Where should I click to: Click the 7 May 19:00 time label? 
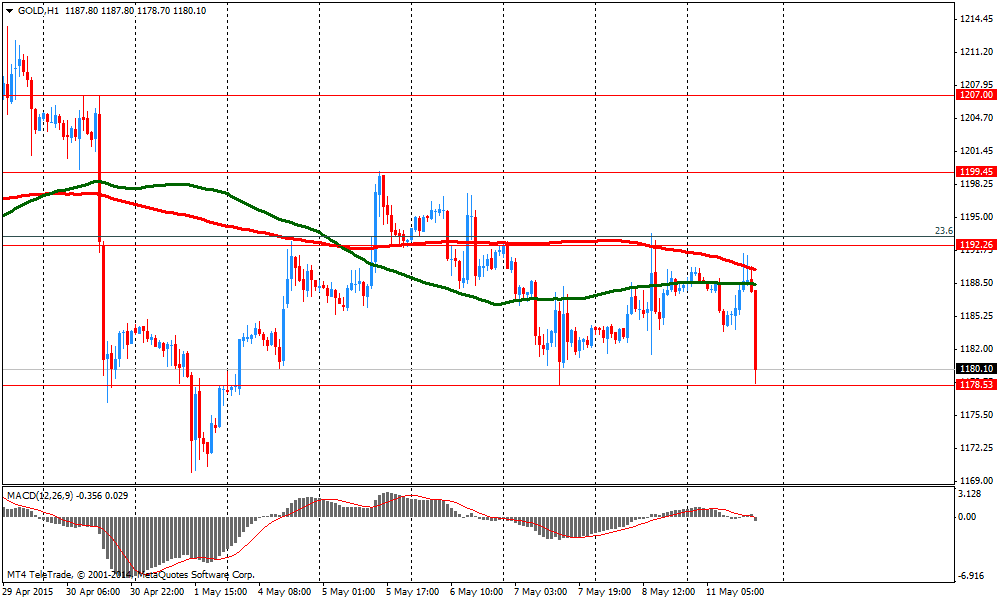click(605, 592)
